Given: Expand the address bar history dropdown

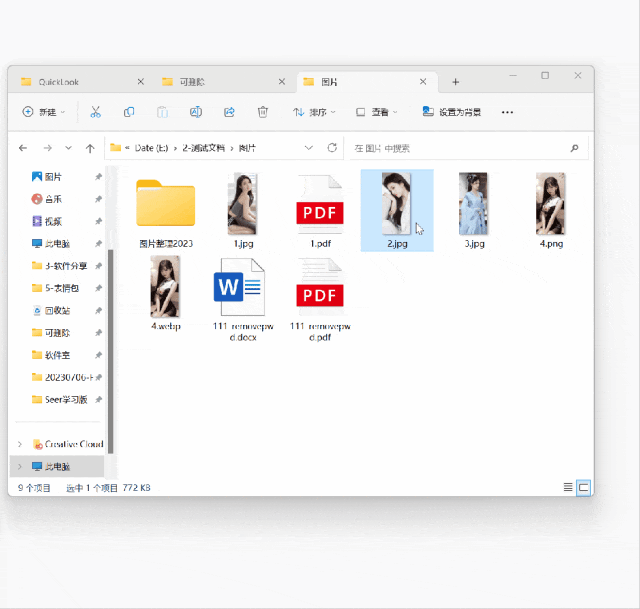Looking at the screenshot, I should coord(308,148).
